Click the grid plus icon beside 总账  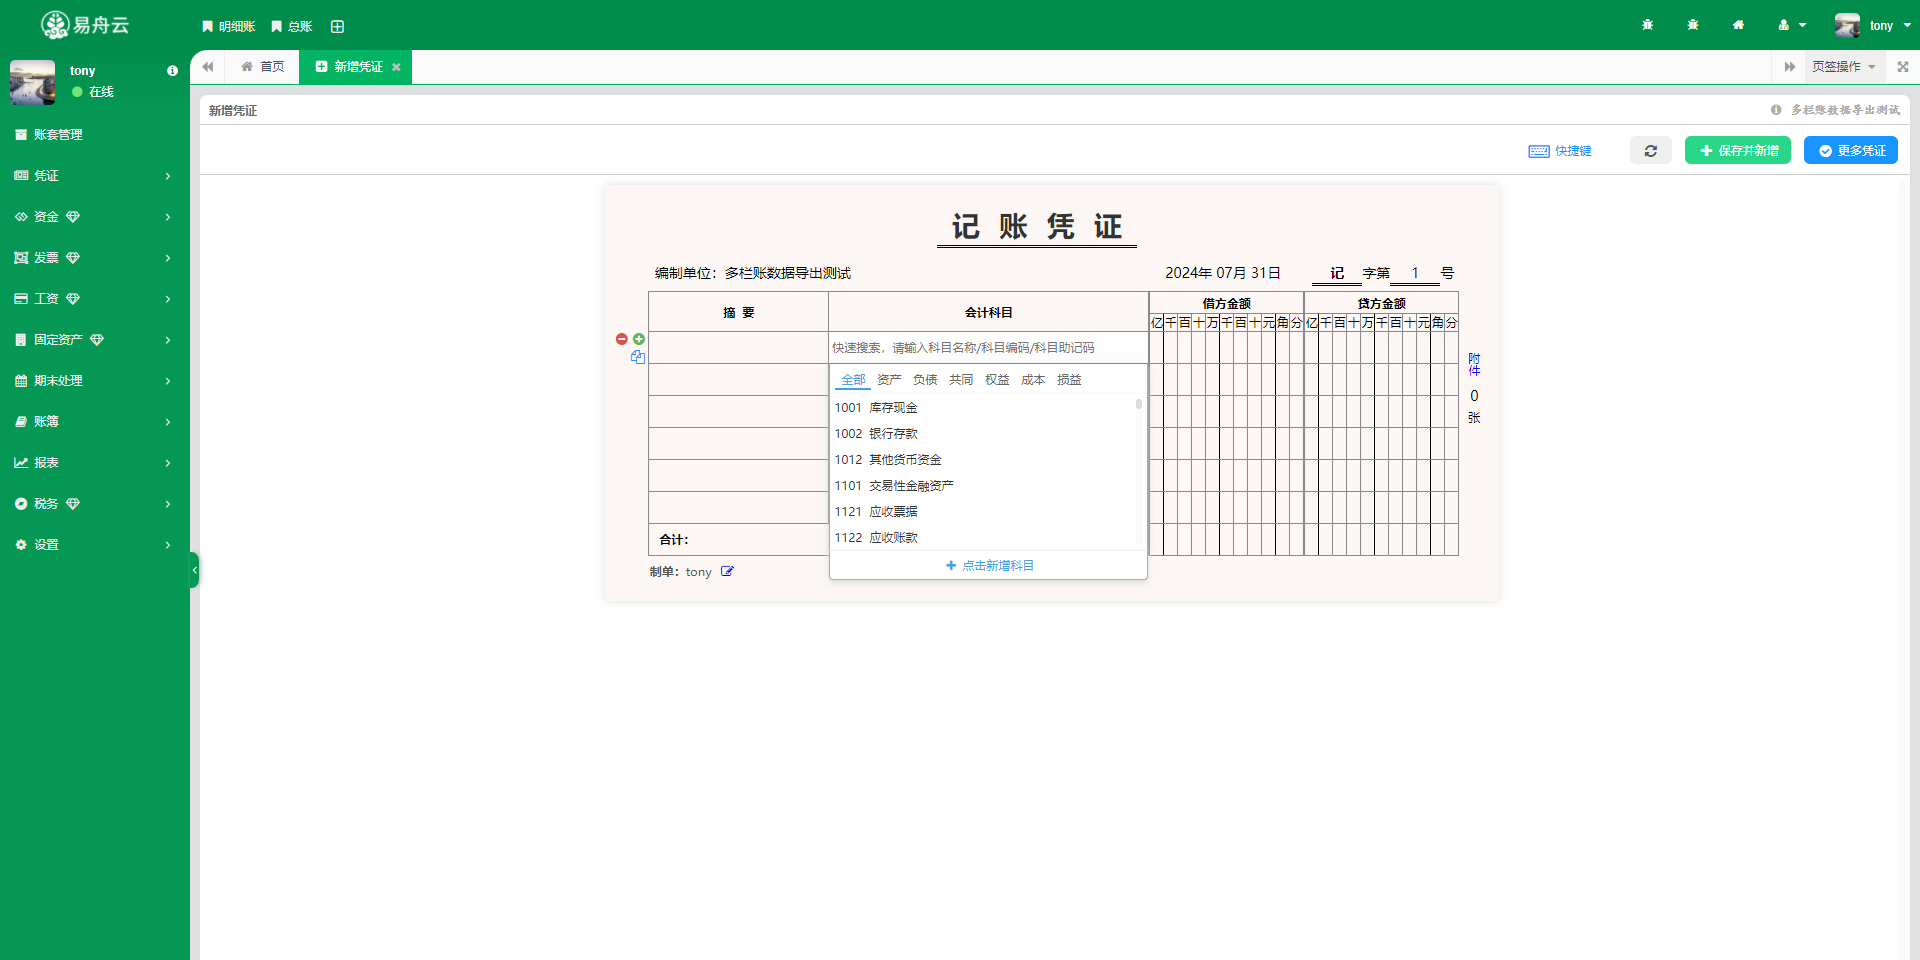click(337, 27)
